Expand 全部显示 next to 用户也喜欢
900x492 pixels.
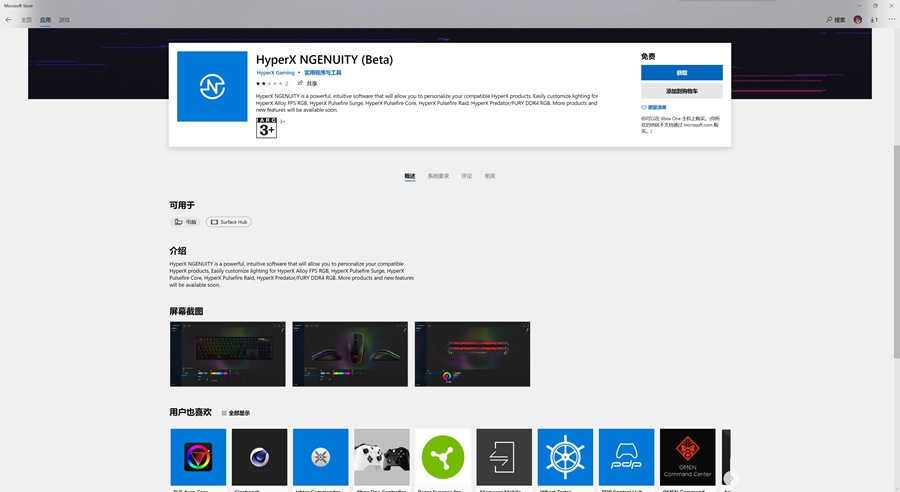click(x=236, y=413)
